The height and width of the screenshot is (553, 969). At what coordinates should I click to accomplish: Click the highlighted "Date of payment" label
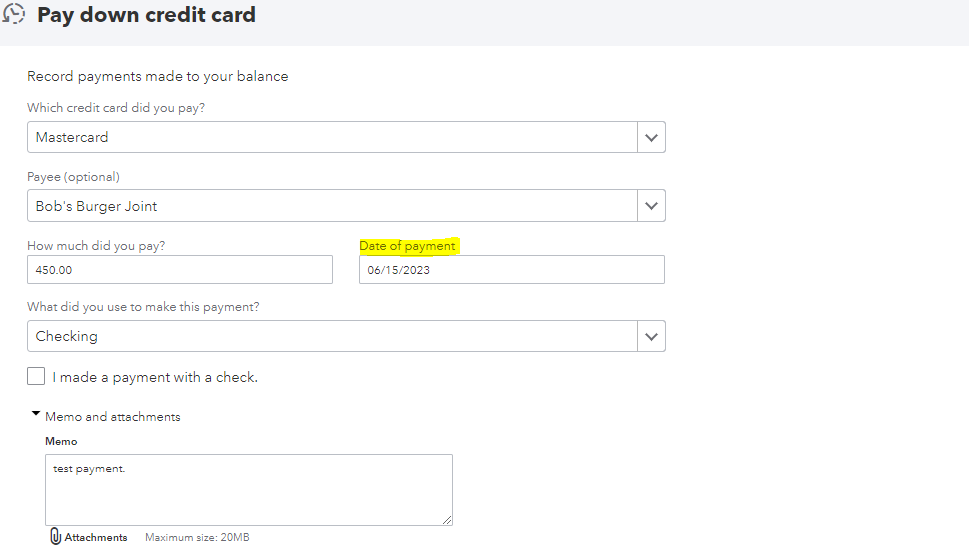coord(407,246)
